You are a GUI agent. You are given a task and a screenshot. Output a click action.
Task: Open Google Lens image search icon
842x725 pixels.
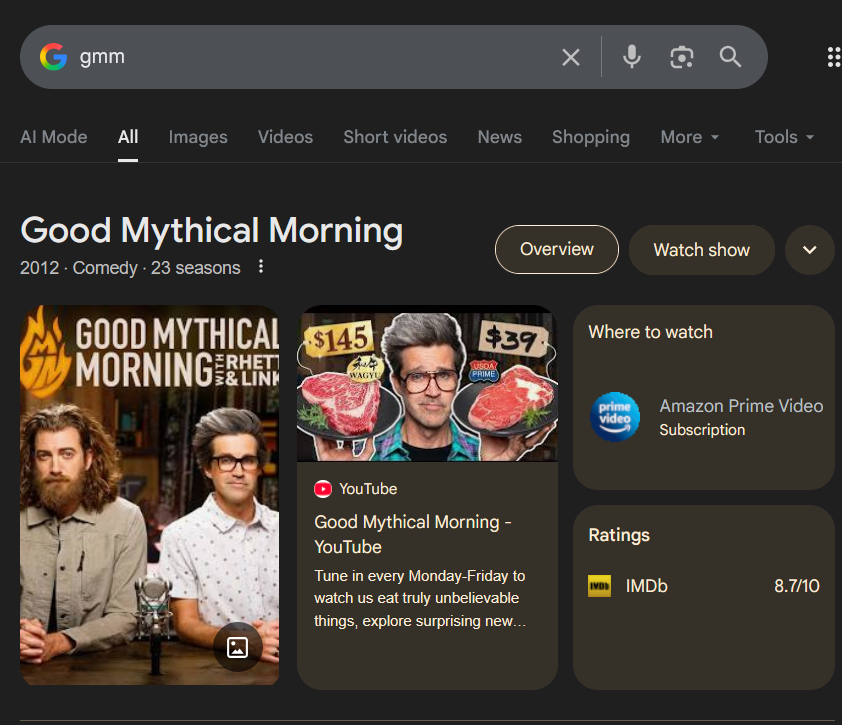[681, 57]
